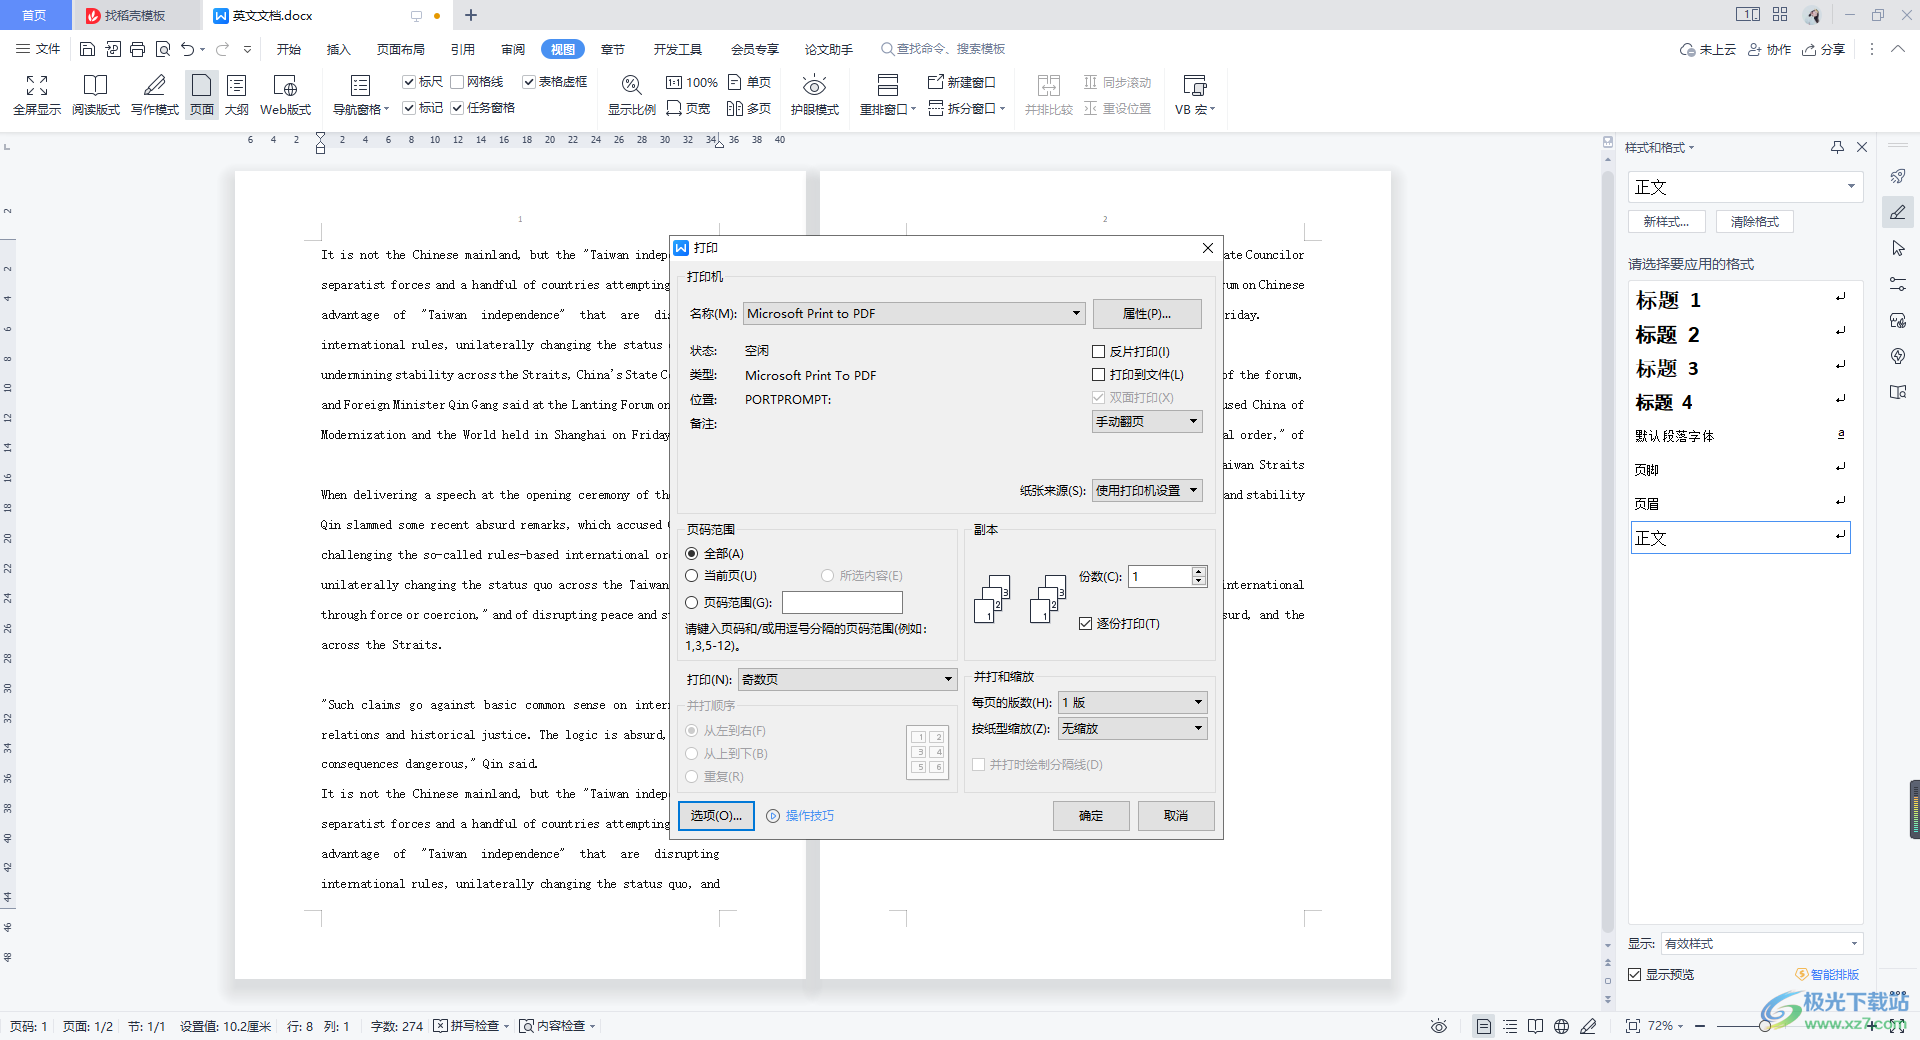Click the print preview icon
The height and width of the screenshot is (1040, 1920).
click(162, 48)
